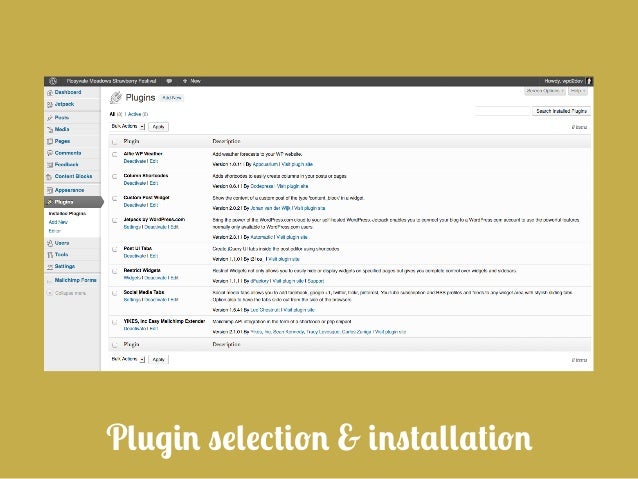This screenshot has width=638, height=479.
Task: Click the plus New icon in admin bar
Action: [185, 81]
